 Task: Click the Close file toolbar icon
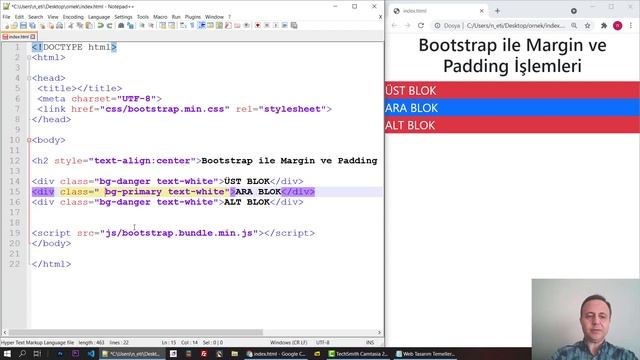(x=41, y=25)
